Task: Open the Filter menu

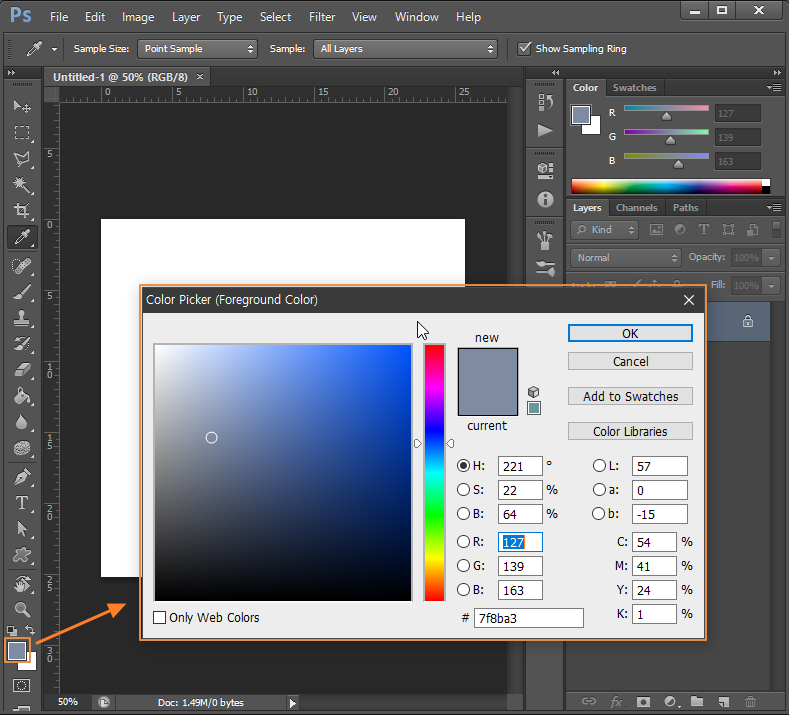Action: [322, 17]
